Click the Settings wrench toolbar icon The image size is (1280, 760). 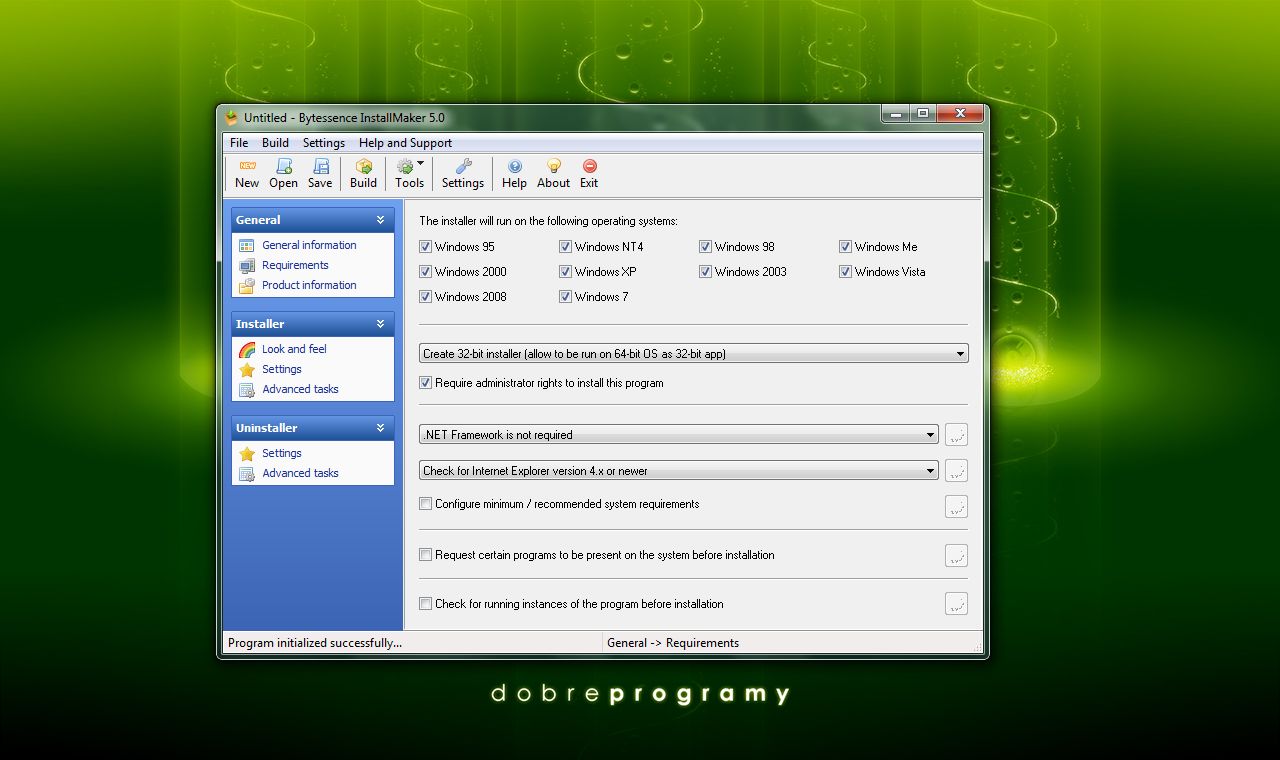463,166
